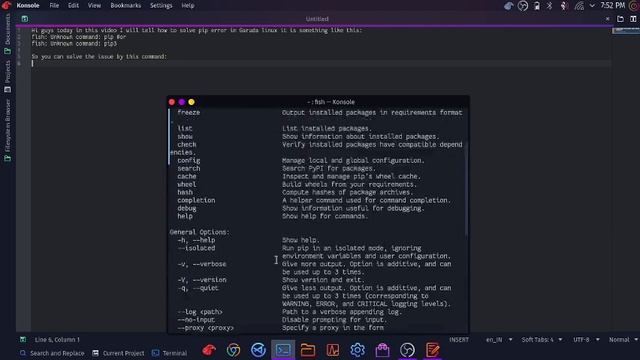Image resolution: width=640 pixels, height=360 pixels.
Task: Open the blue VS Code dock icon
Action: click(258, 350)
